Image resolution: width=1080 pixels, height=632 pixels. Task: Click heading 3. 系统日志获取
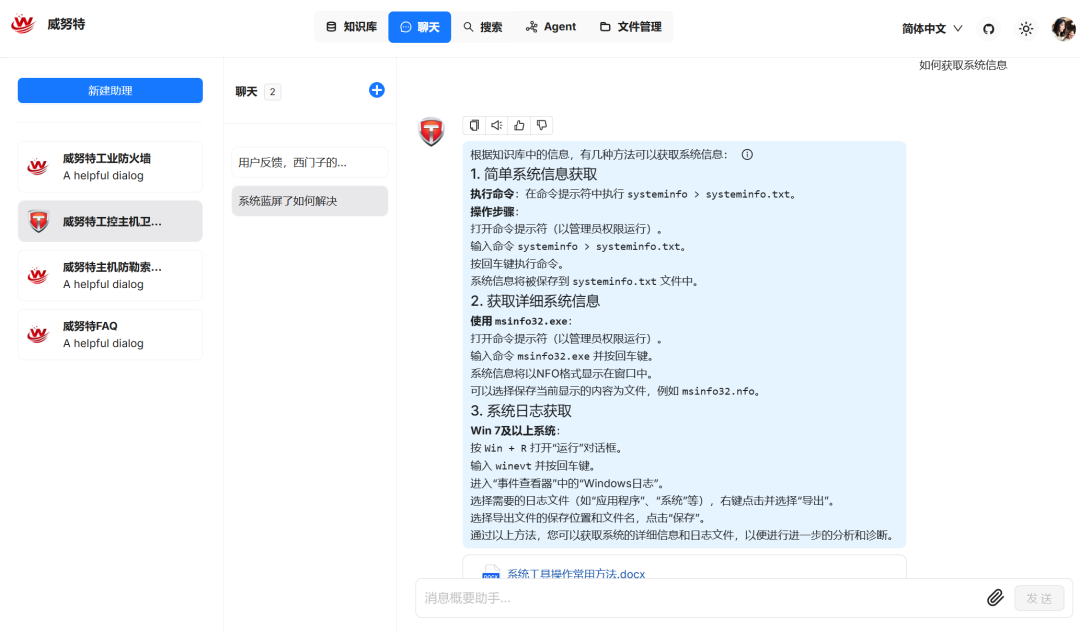[521, 411]
